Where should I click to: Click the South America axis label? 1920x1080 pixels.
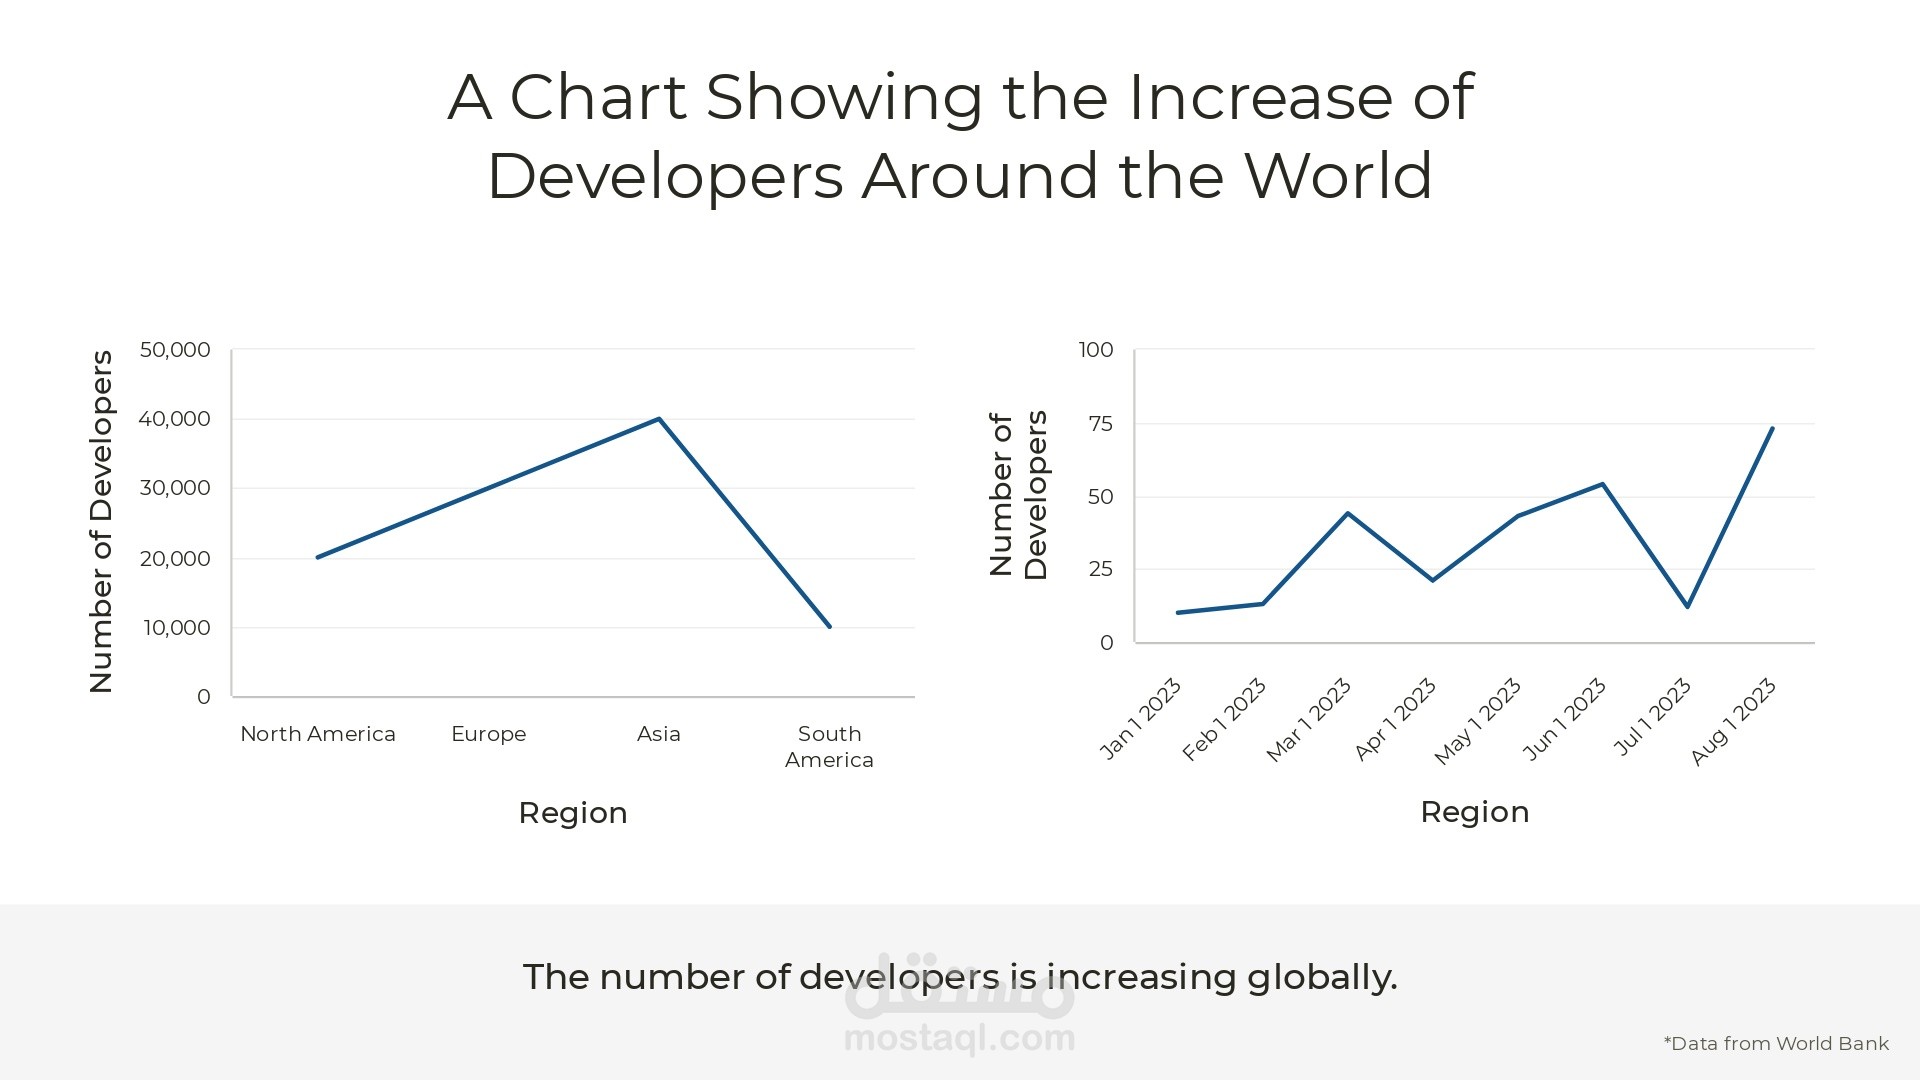coord(829,747)
